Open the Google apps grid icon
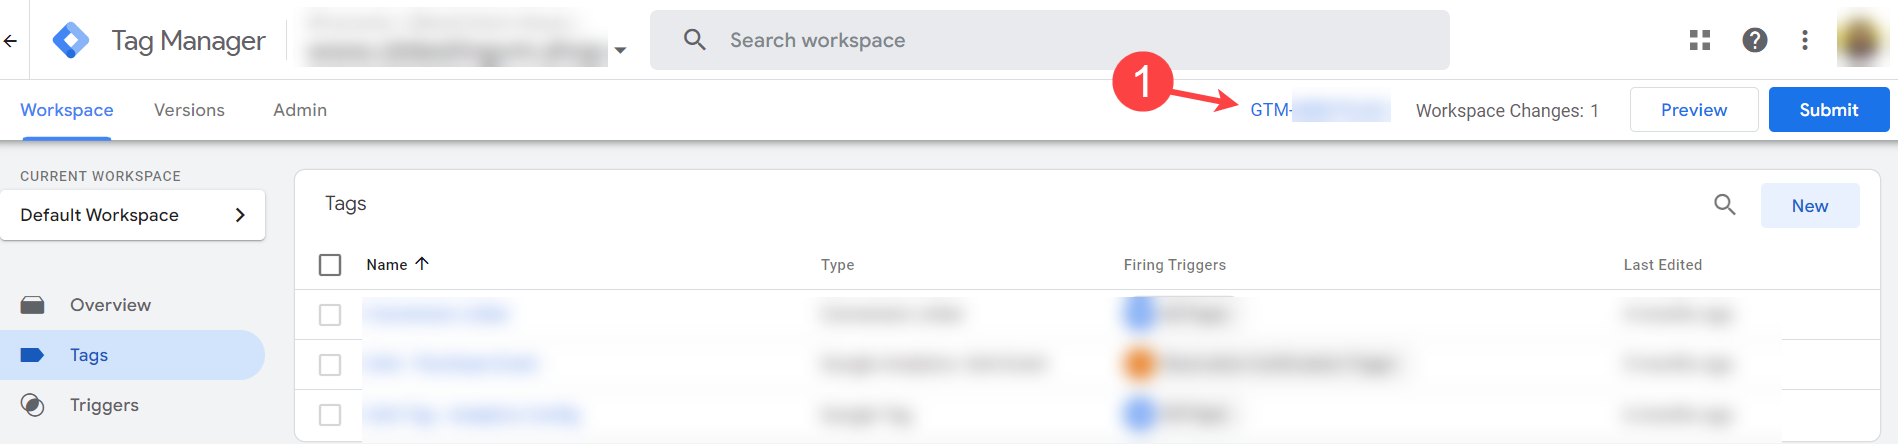The image size is (1898, 444). click(1700, 40)
